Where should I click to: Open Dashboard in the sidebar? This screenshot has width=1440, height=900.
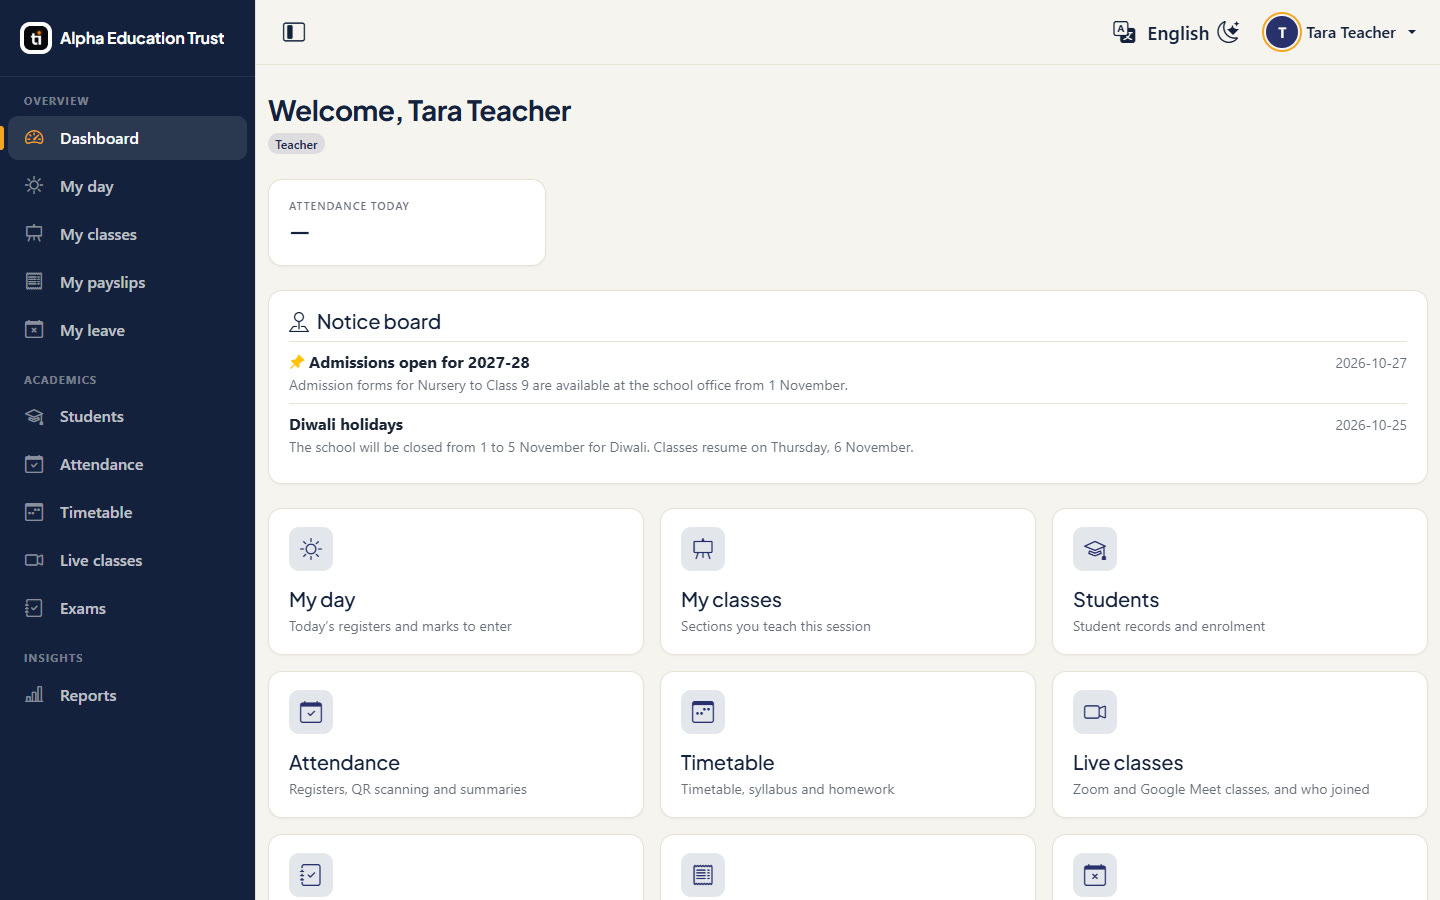pyautogui.click(x=128, y=138)
